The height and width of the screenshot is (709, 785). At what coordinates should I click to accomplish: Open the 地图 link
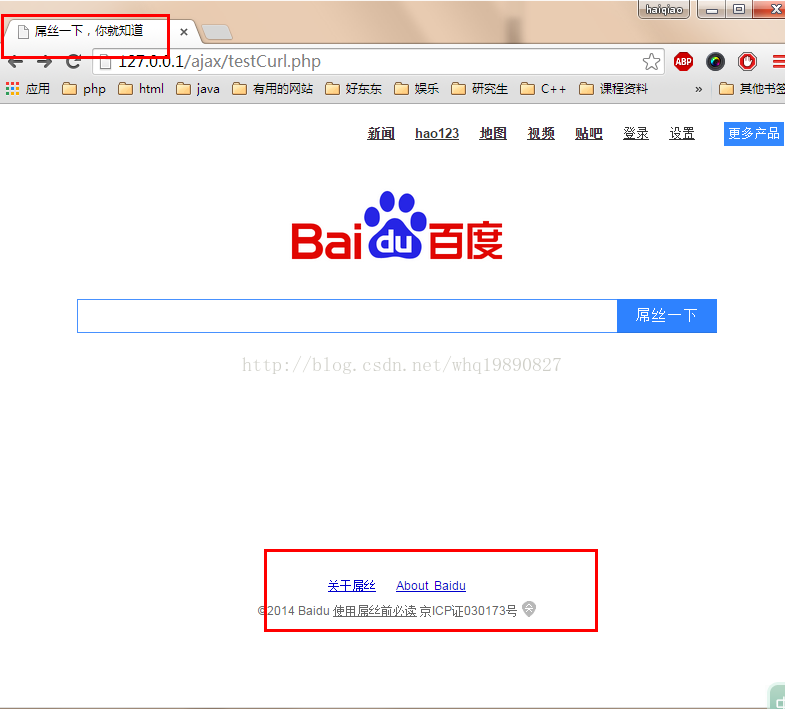point(493,134)
